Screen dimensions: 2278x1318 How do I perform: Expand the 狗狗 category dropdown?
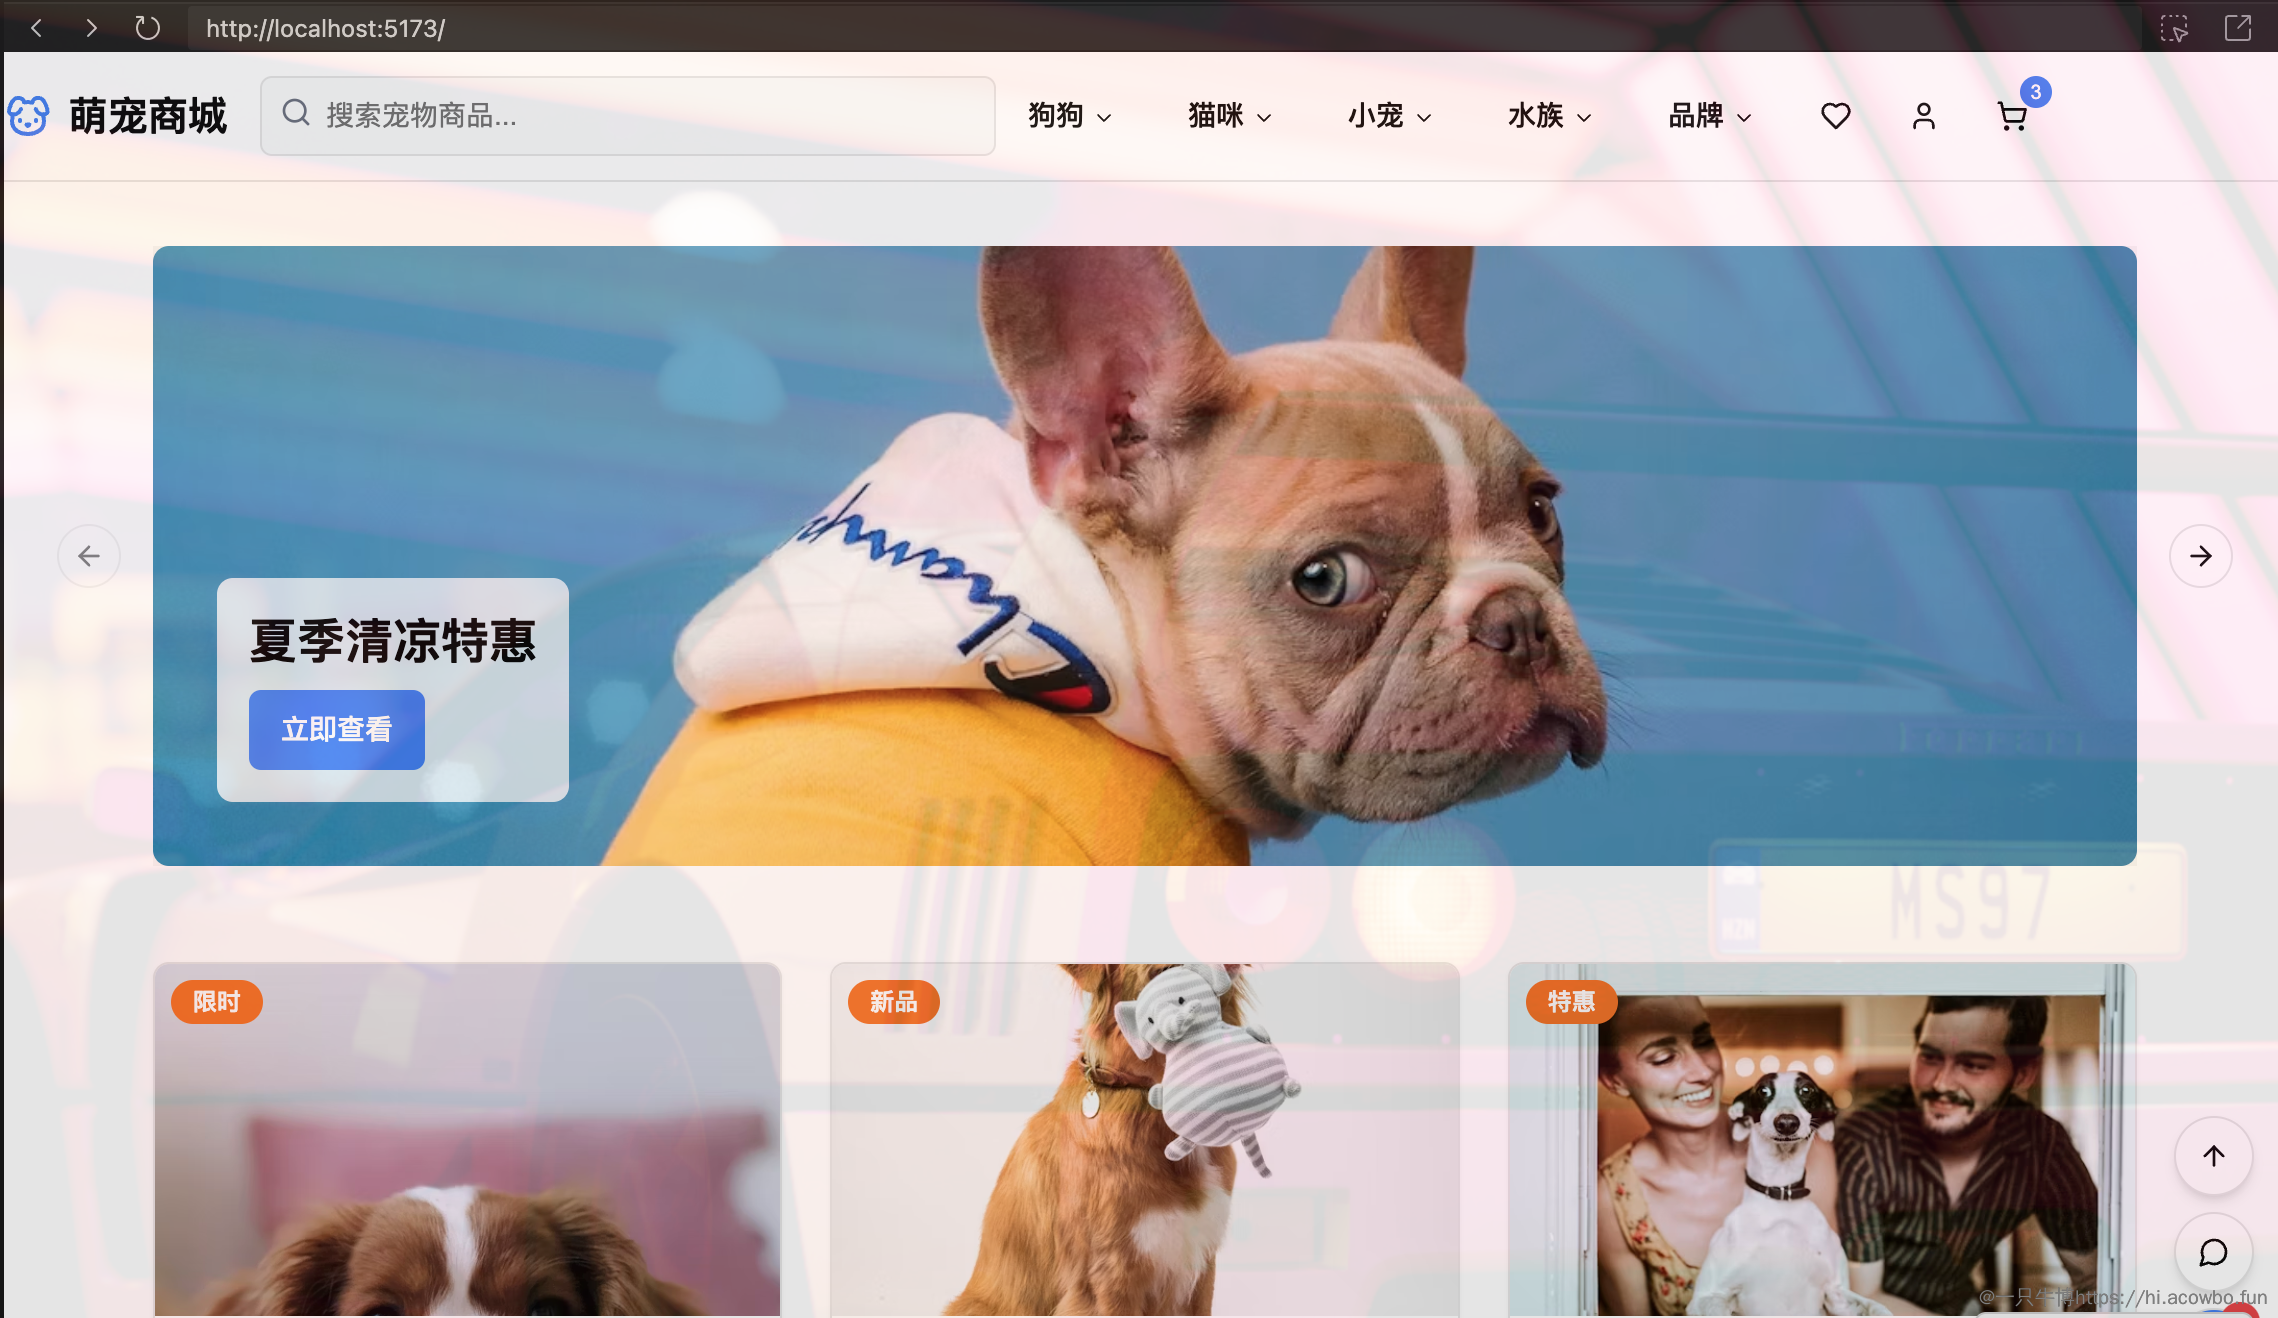click(1070, 116)
